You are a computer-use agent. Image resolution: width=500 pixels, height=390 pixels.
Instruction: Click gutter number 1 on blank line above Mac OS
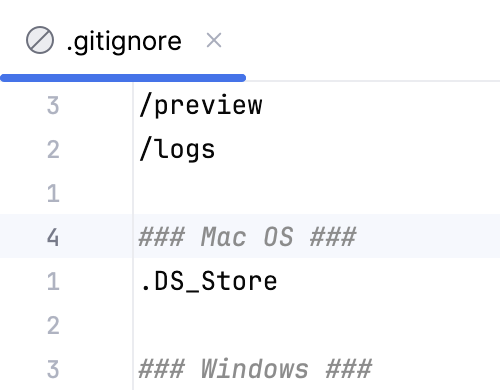tap(53, 193)
